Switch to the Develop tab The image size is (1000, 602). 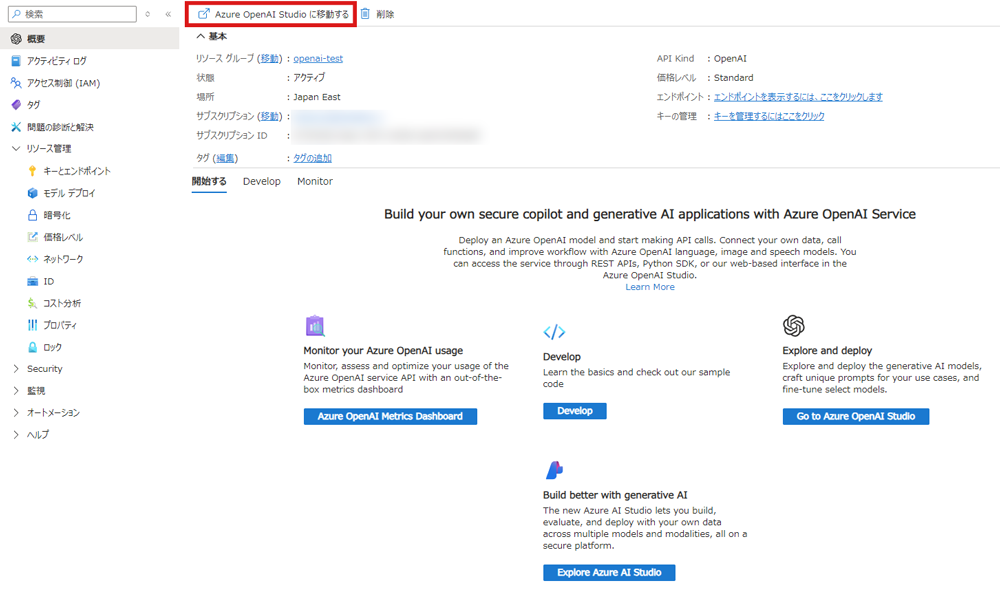point(261,181)
